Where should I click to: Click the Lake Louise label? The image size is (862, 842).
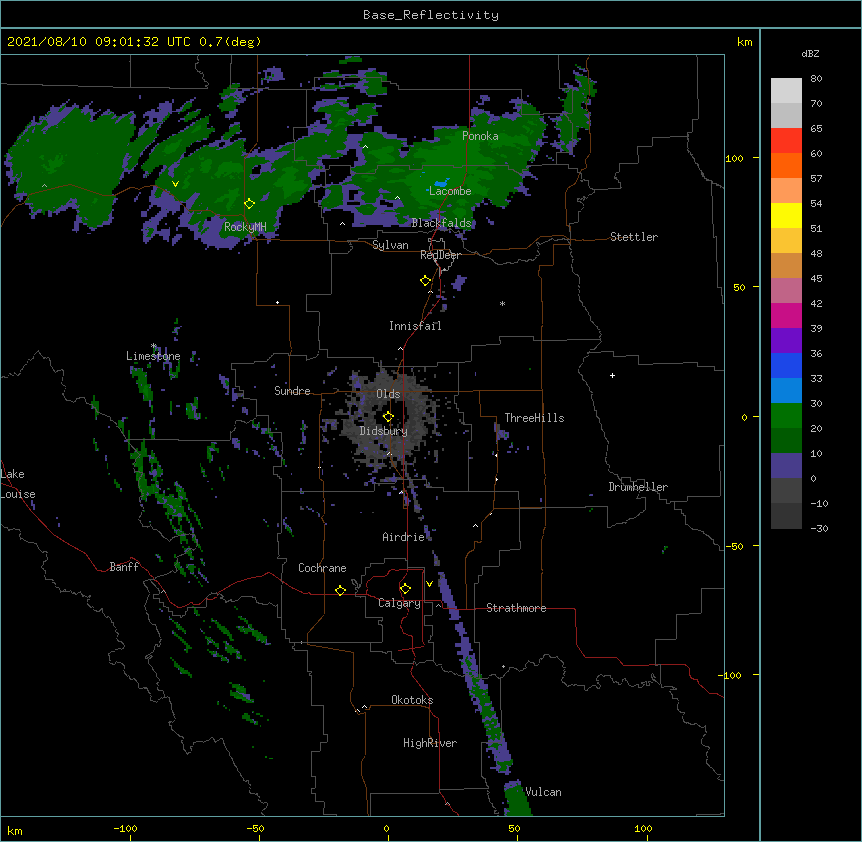click(x=18, y=484)
